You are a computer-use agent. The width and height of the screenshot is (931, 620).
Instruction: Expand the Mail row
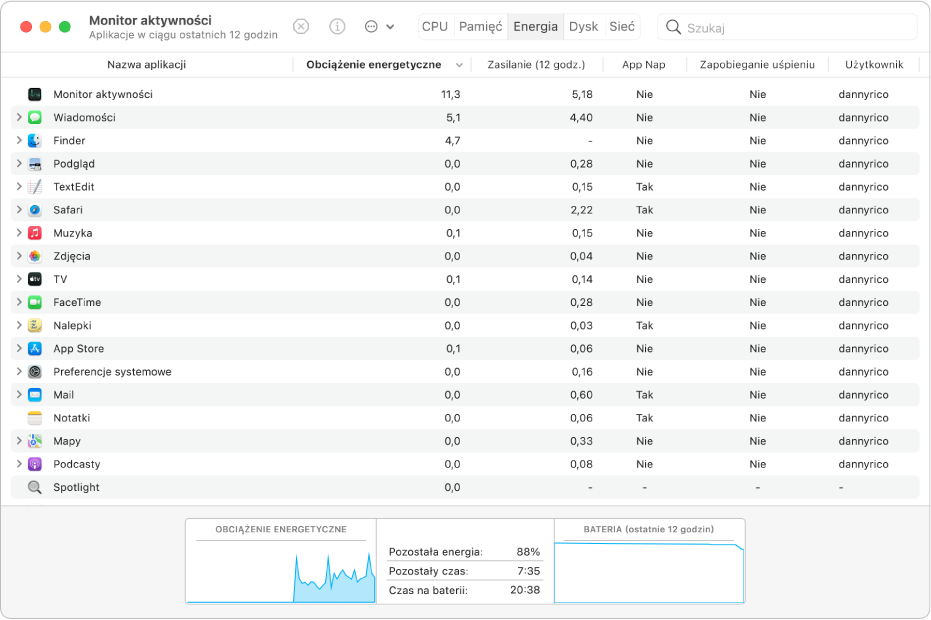[x=19, y=395]
